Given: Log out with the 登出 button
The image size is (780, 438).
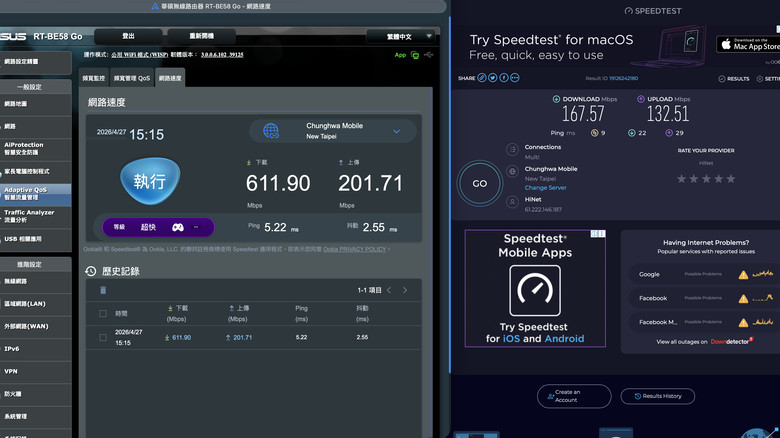Looking at the screenshot, I should (128, 36).
